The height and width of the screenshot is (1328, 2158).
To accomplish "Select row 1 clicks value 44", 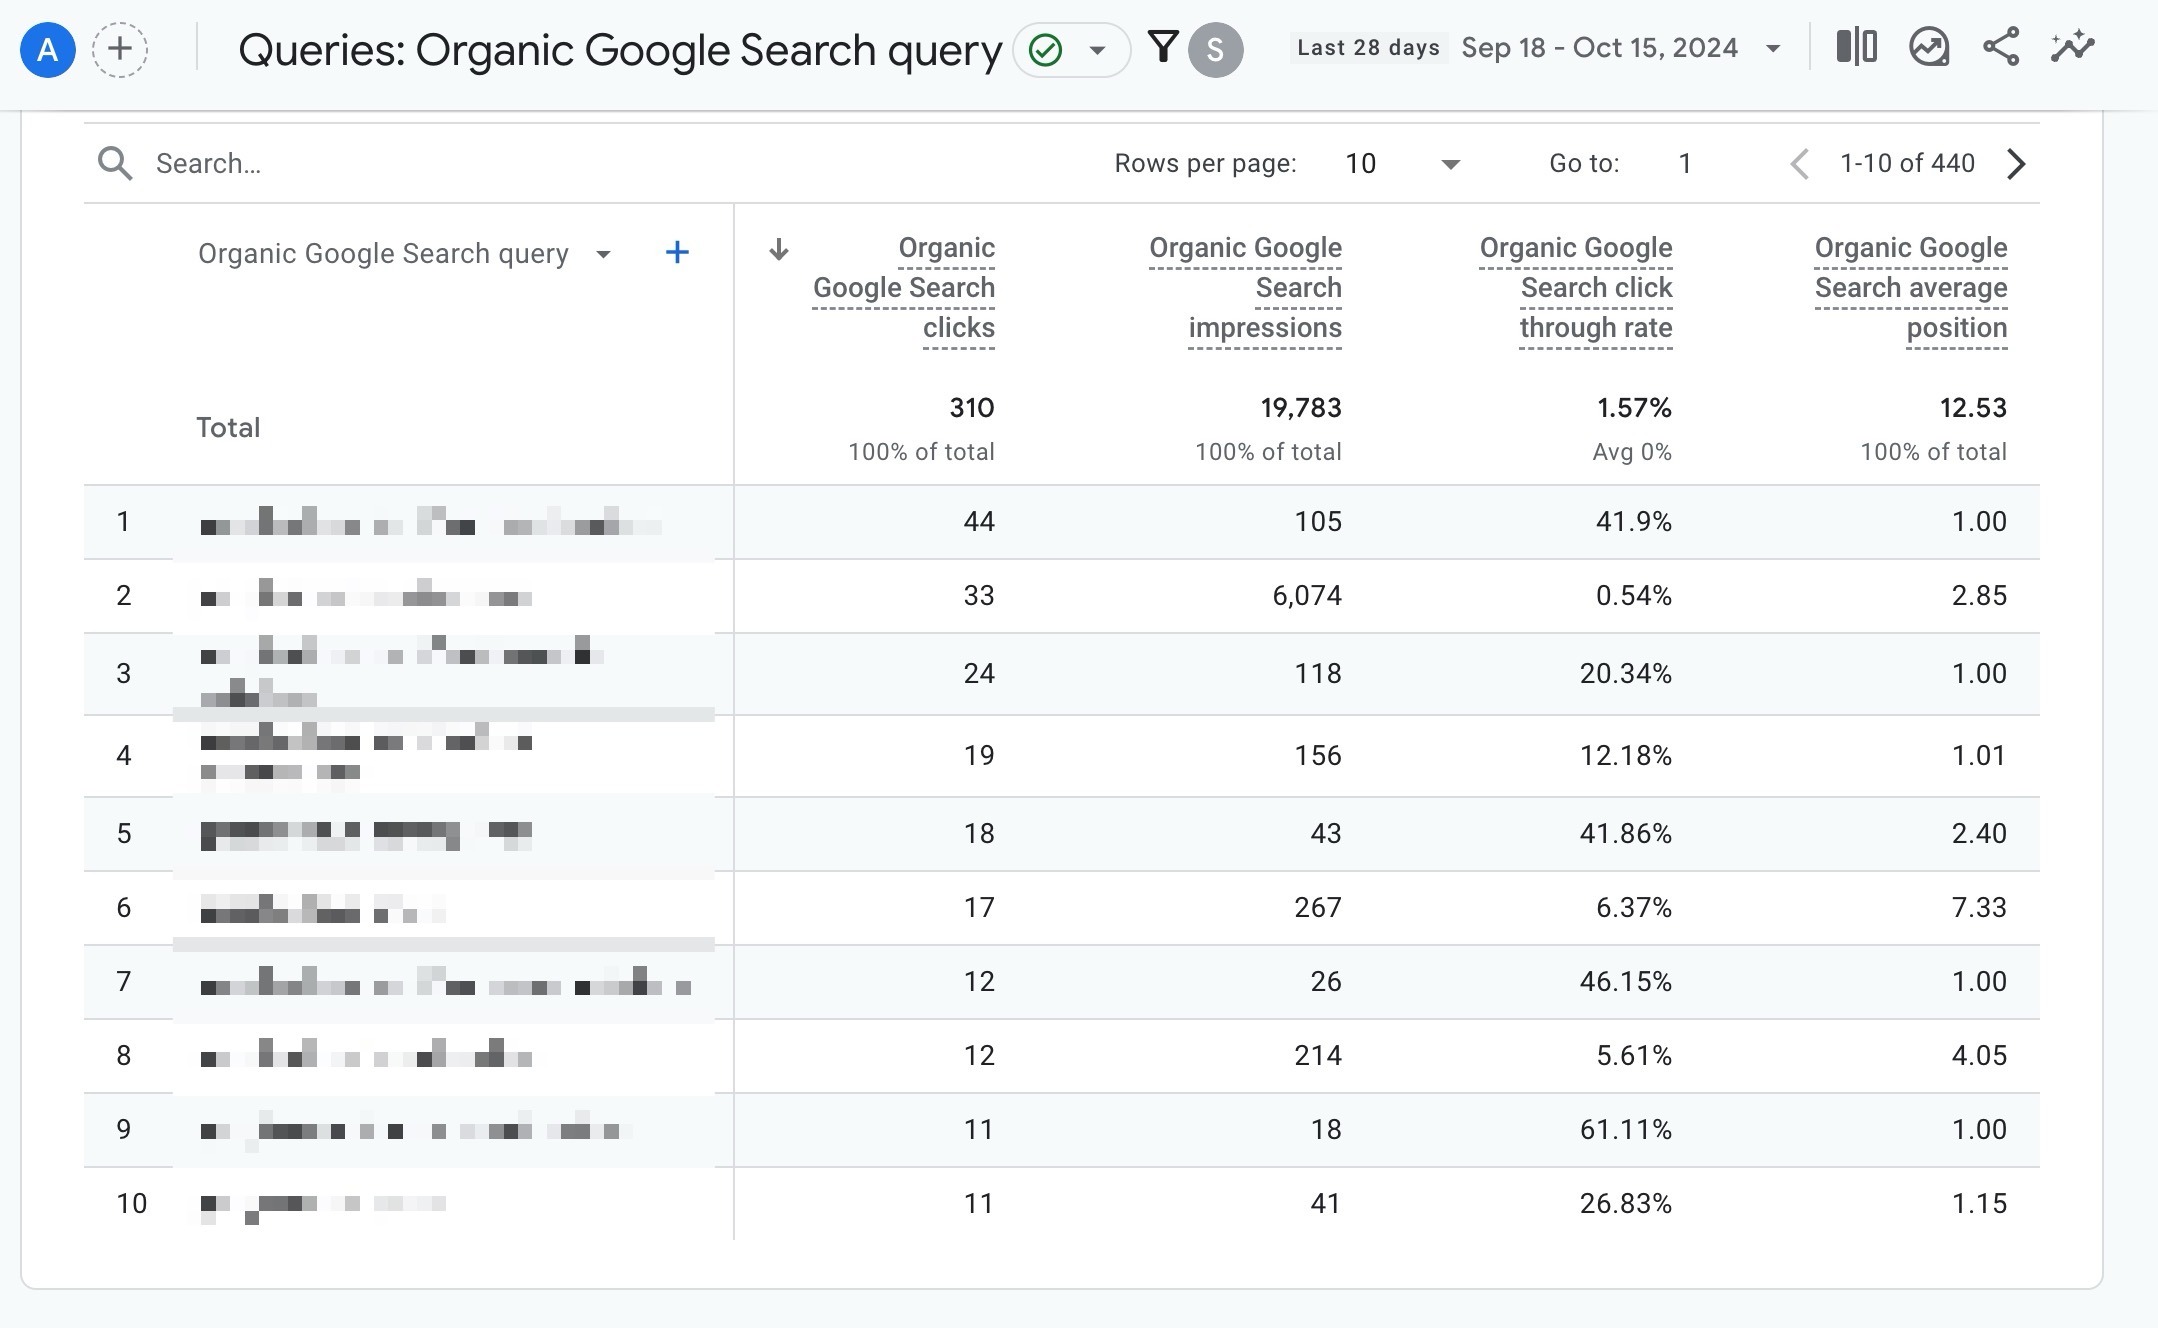I will [x=979, y=522].
